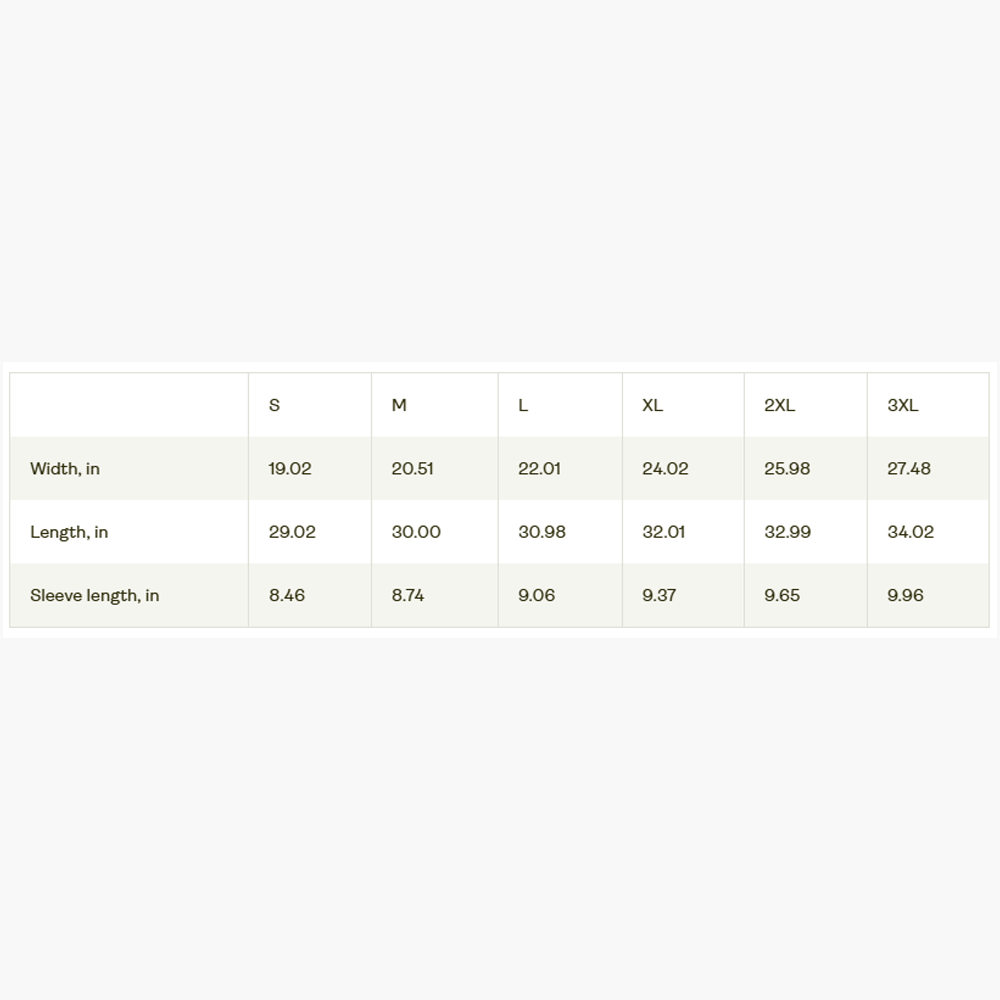Click length value 30.00 for size M
Screen dimensions: 1000x1000
[x=416, y=532]
